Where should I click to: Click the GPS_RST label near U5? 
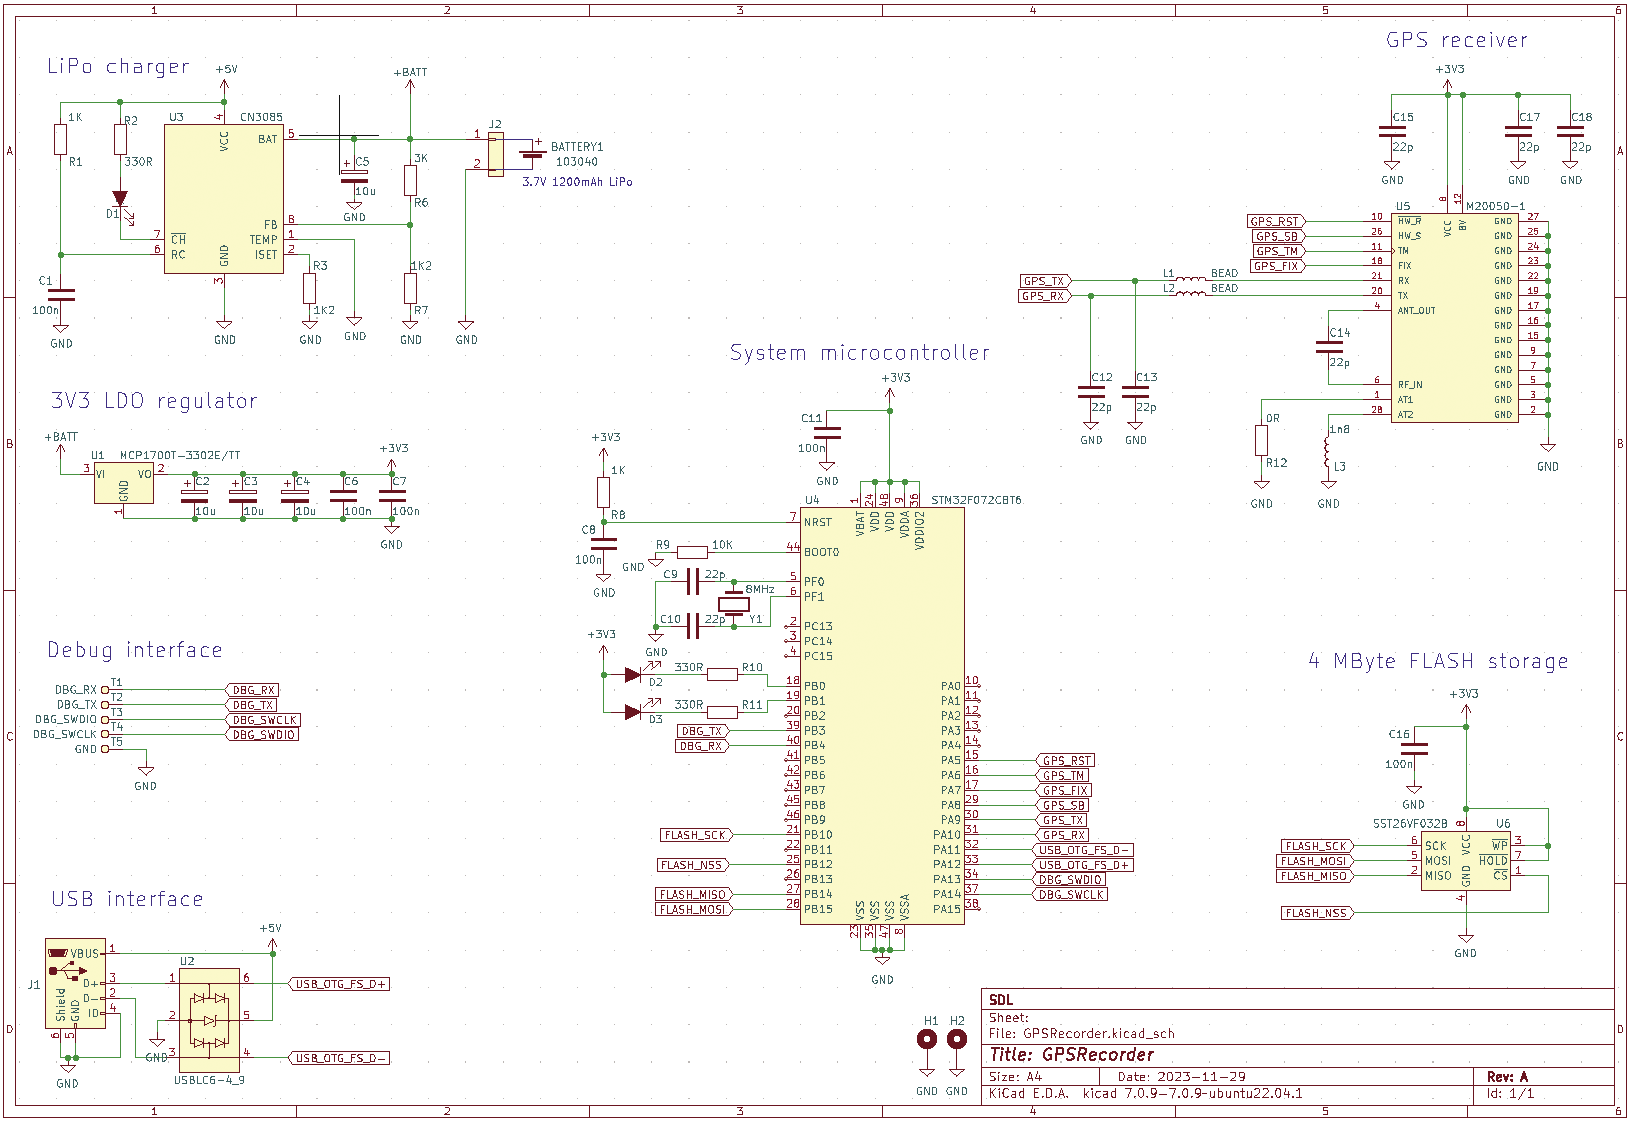click(x=1276, y=221)
